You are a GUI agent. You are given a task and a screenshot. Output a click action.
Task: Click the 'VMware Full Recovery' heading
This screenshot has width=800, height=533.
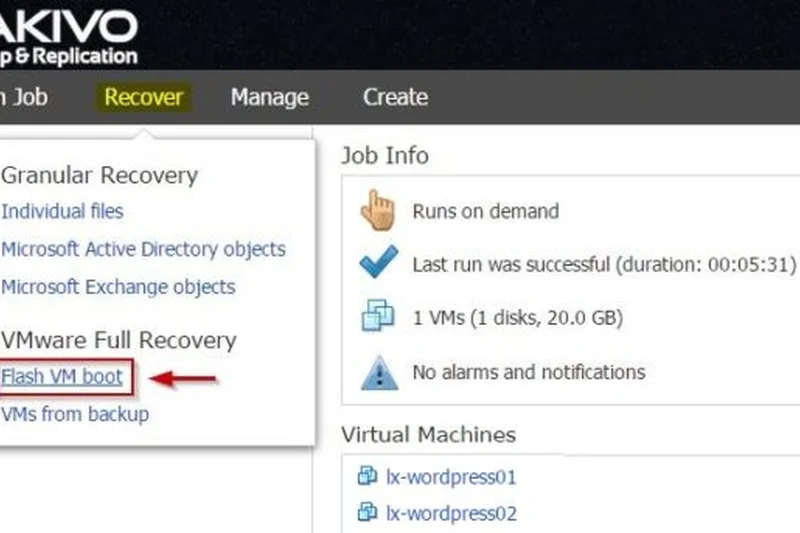coord(119,340)
